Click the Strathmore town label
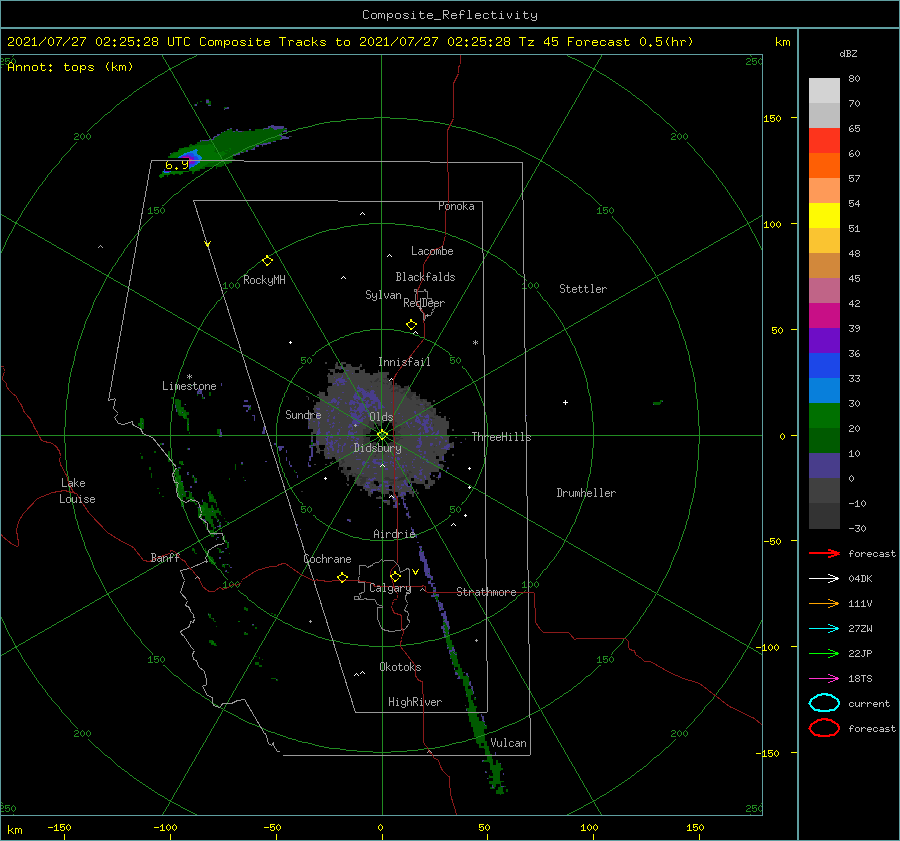This screenshot has height=841, width=900. point(486,592)
